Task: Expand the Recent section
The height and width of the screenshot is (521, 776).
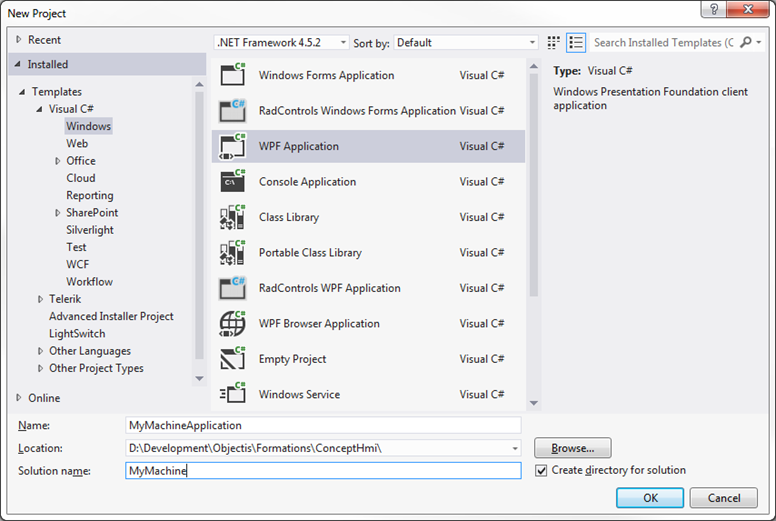Action: pyautogui.click(x=19, y=39)
